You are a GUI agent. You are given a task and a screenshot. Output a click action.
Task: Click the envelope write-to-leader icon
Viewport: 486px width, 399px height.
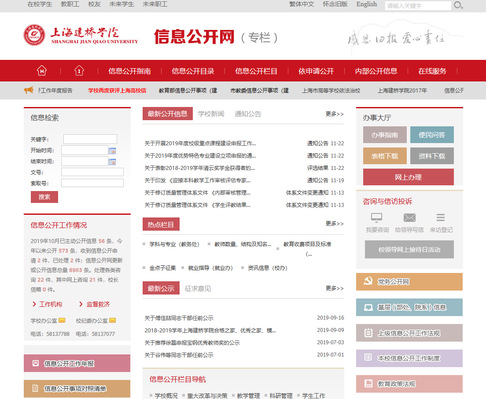(409, 218)
